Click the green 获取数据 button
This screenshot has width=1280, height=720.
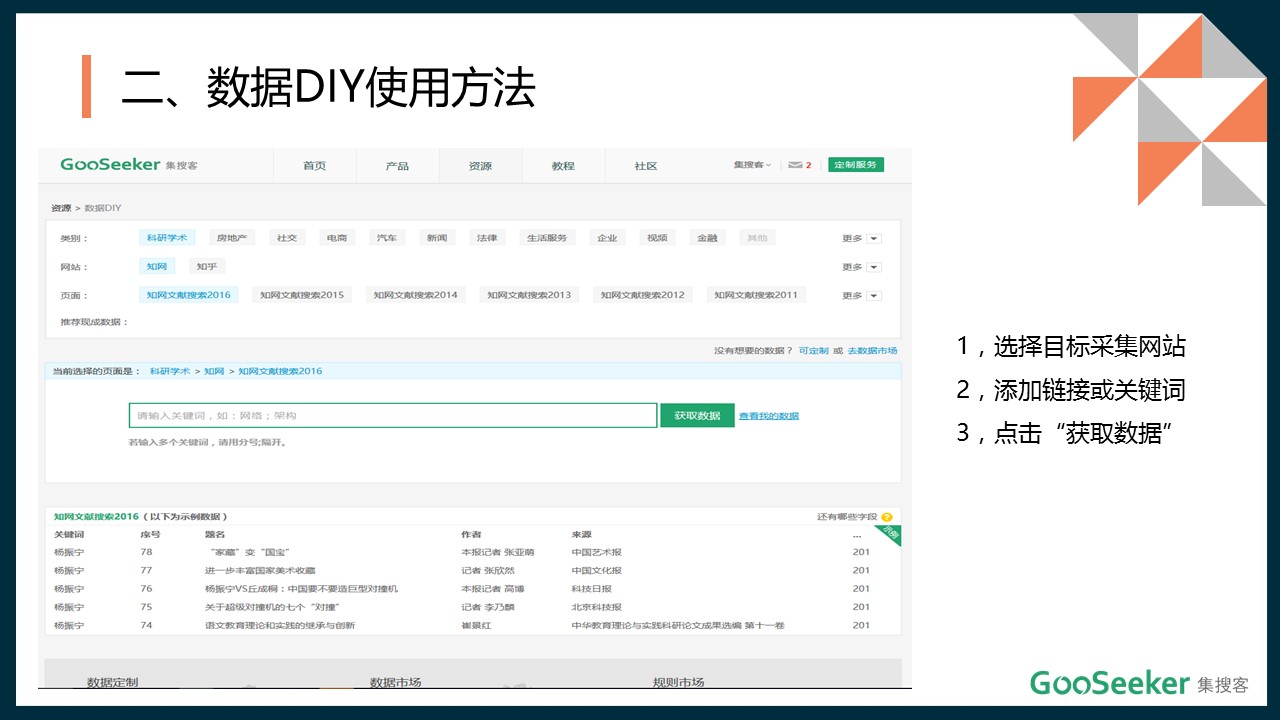click(697, 416)
